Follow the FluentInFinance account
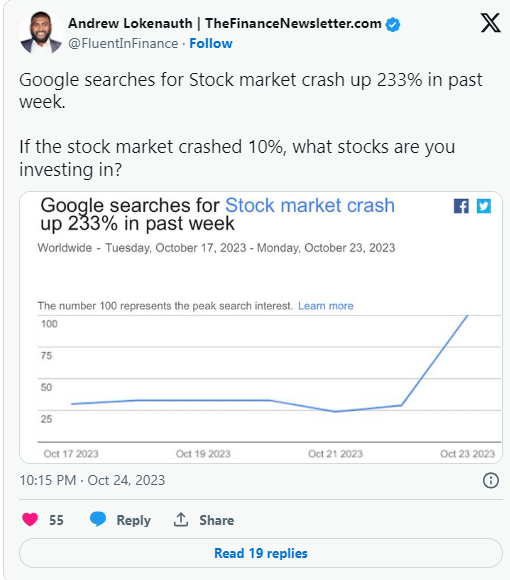Image resolution: width=510 pixels, height=580 pixels. (x=211, y=44)
